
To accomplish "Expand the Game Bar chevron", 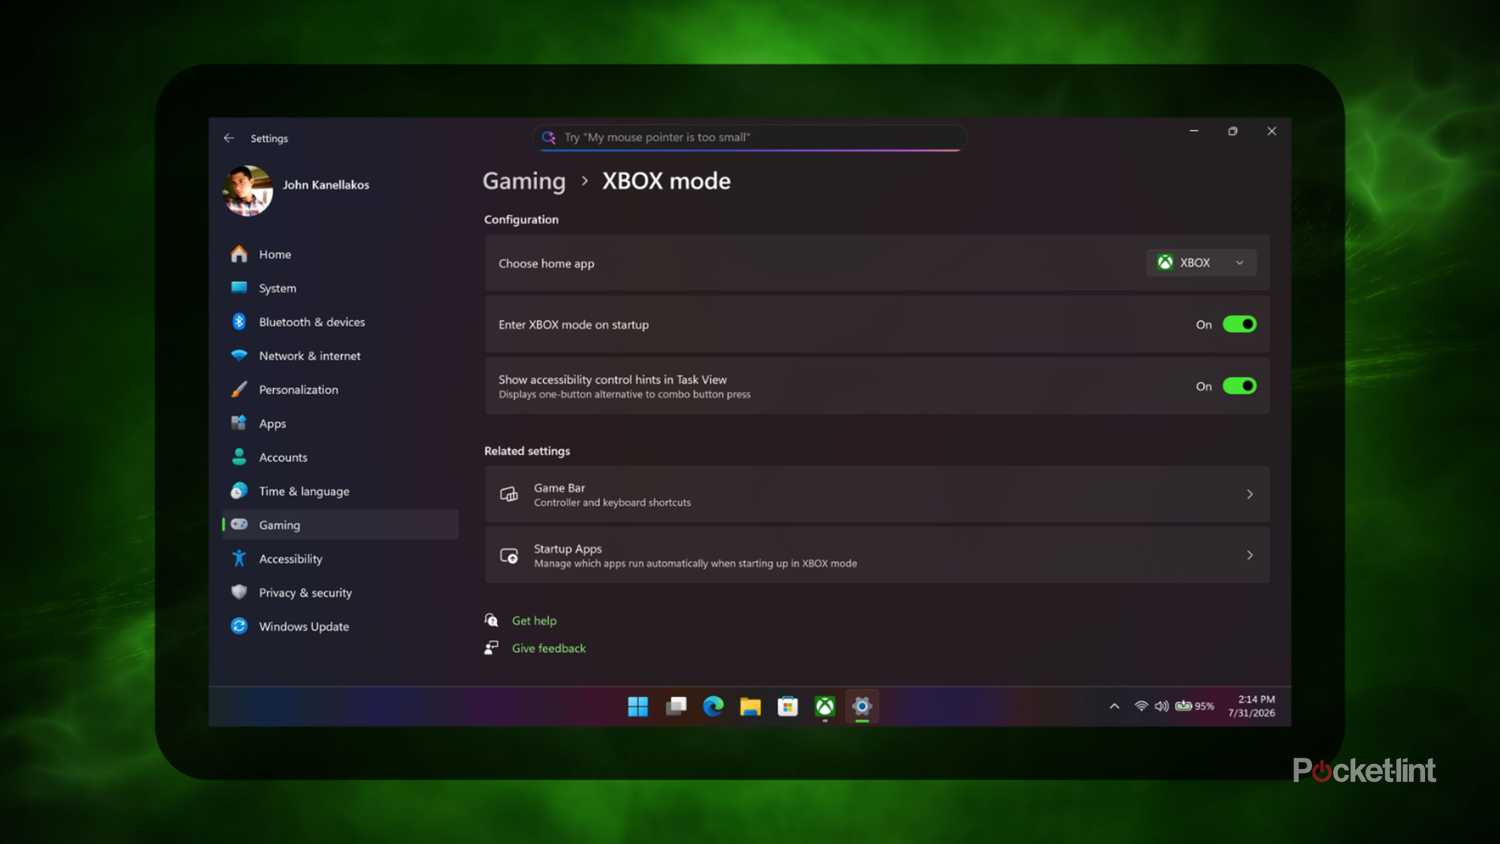I will tap(1249, 494).
